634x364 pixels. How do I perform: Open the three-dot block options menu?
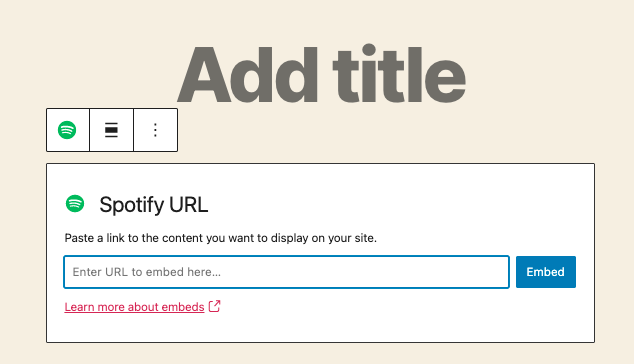[x=155, y=130]
